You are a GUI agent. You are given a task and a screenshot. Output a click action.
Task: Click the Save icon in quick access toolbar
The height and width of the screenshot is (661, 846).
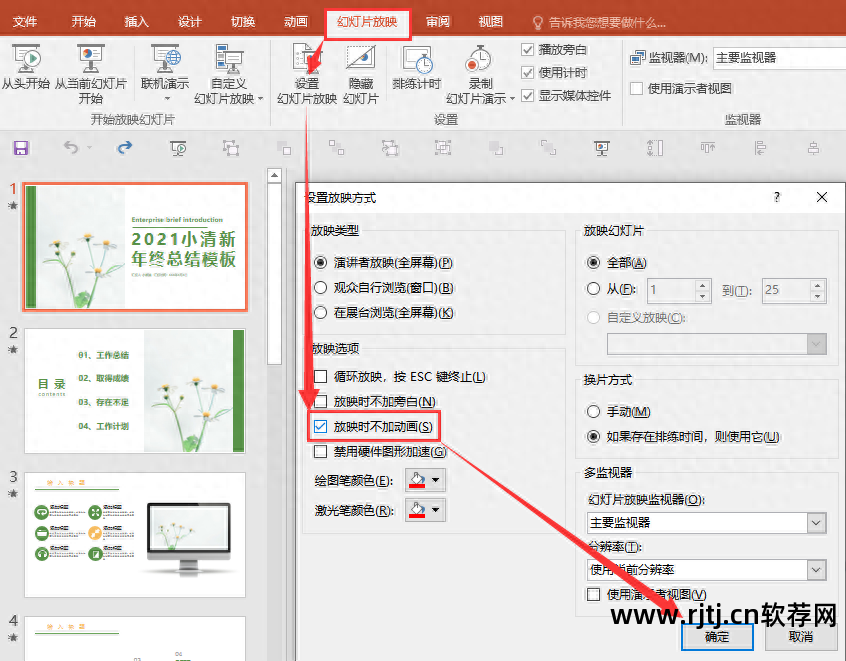pyautogui.click(x=20, y=148)
